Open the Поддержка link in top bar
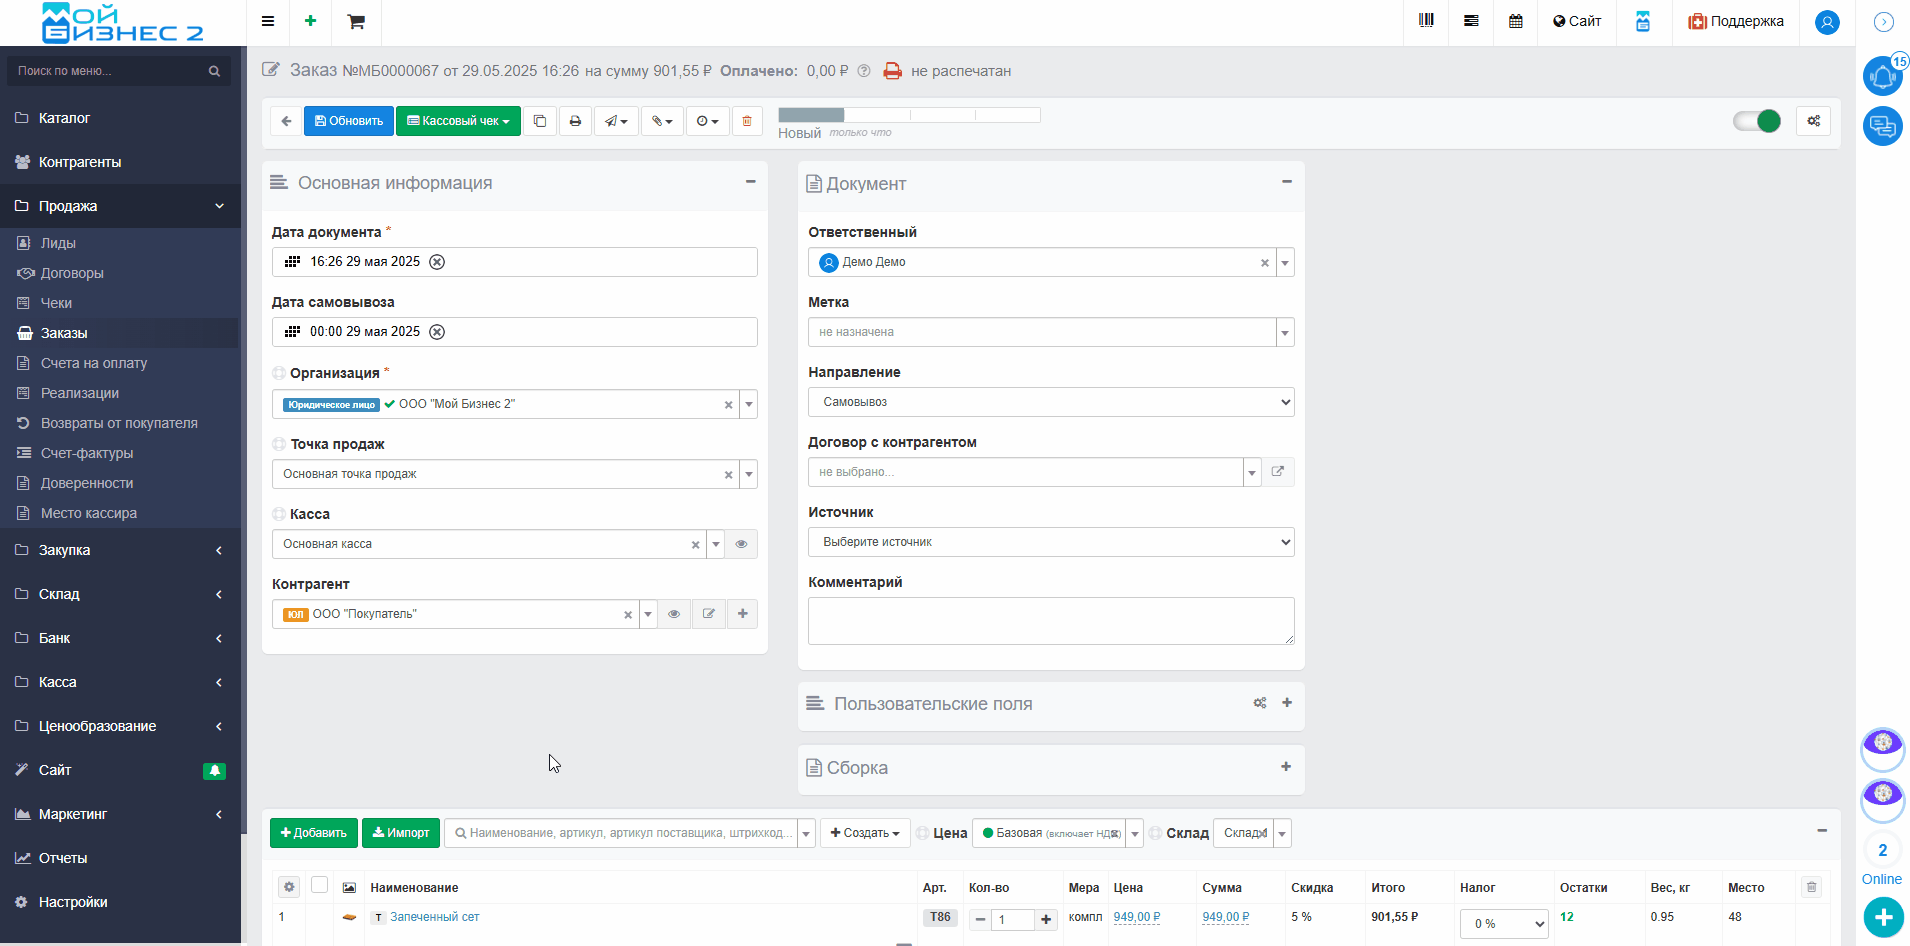 pyautogui.click(x=1736, y=21)
